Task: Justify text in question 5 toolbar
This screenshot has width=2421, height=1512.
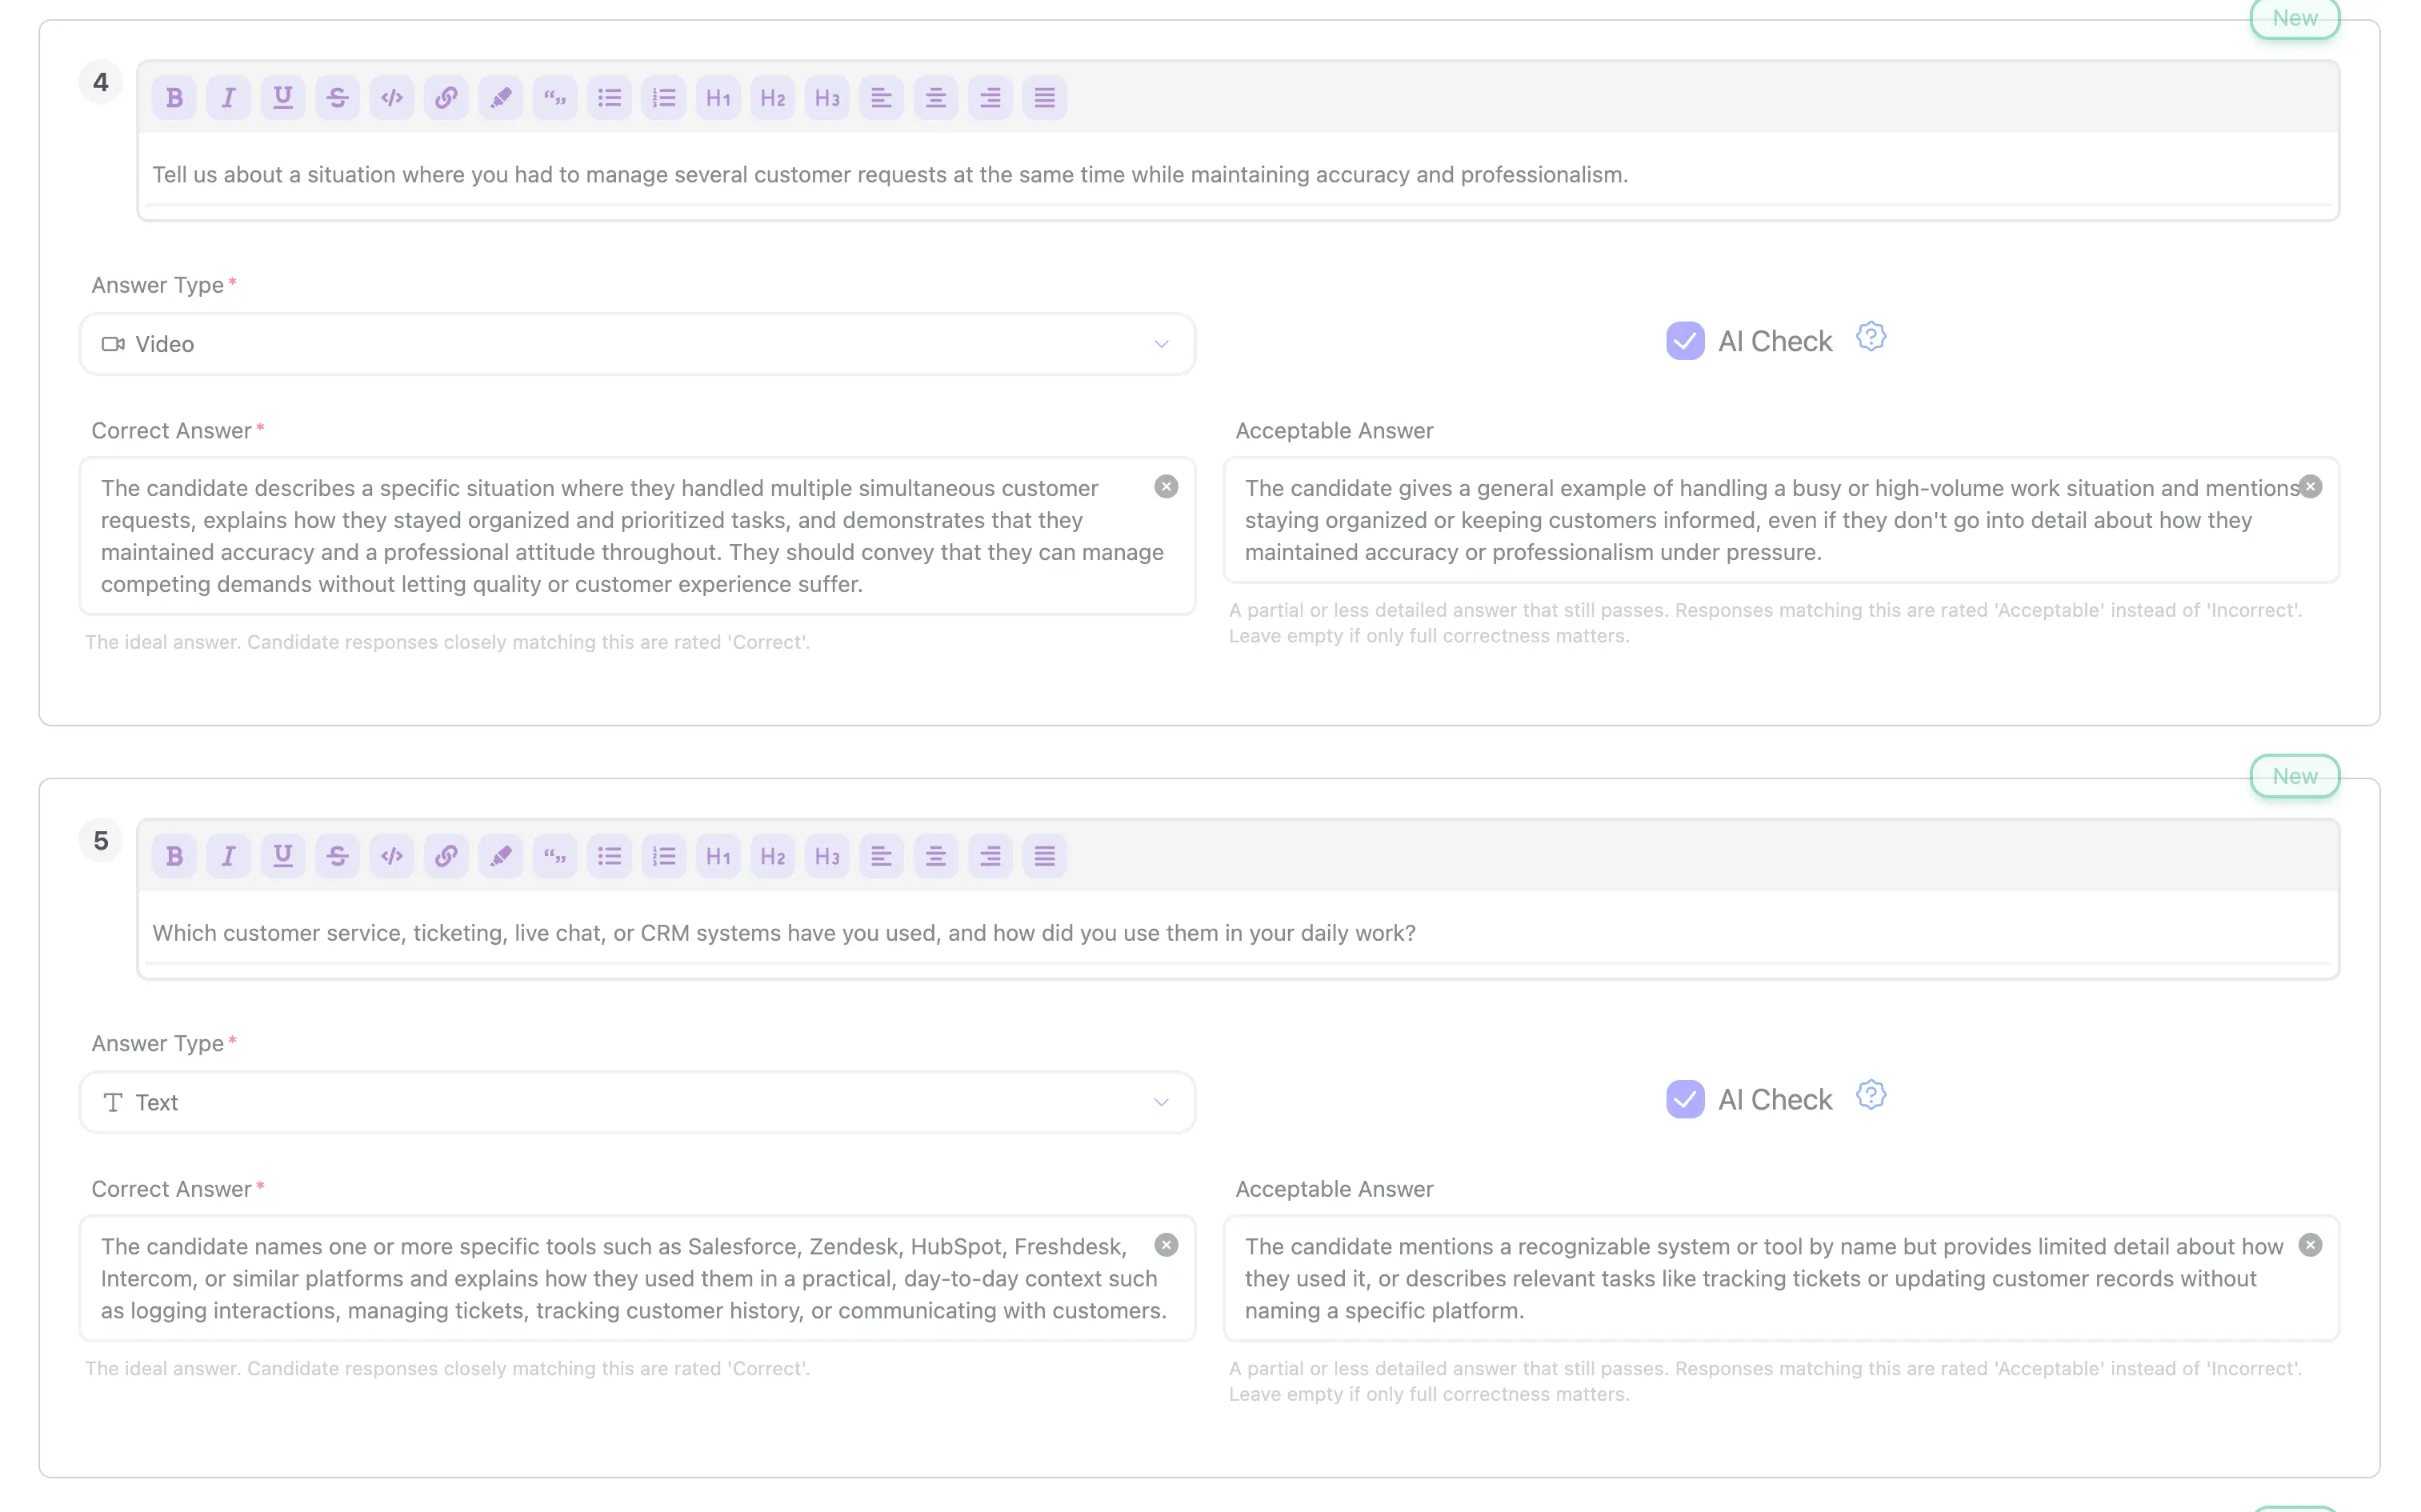Action: pos(1045,856)
